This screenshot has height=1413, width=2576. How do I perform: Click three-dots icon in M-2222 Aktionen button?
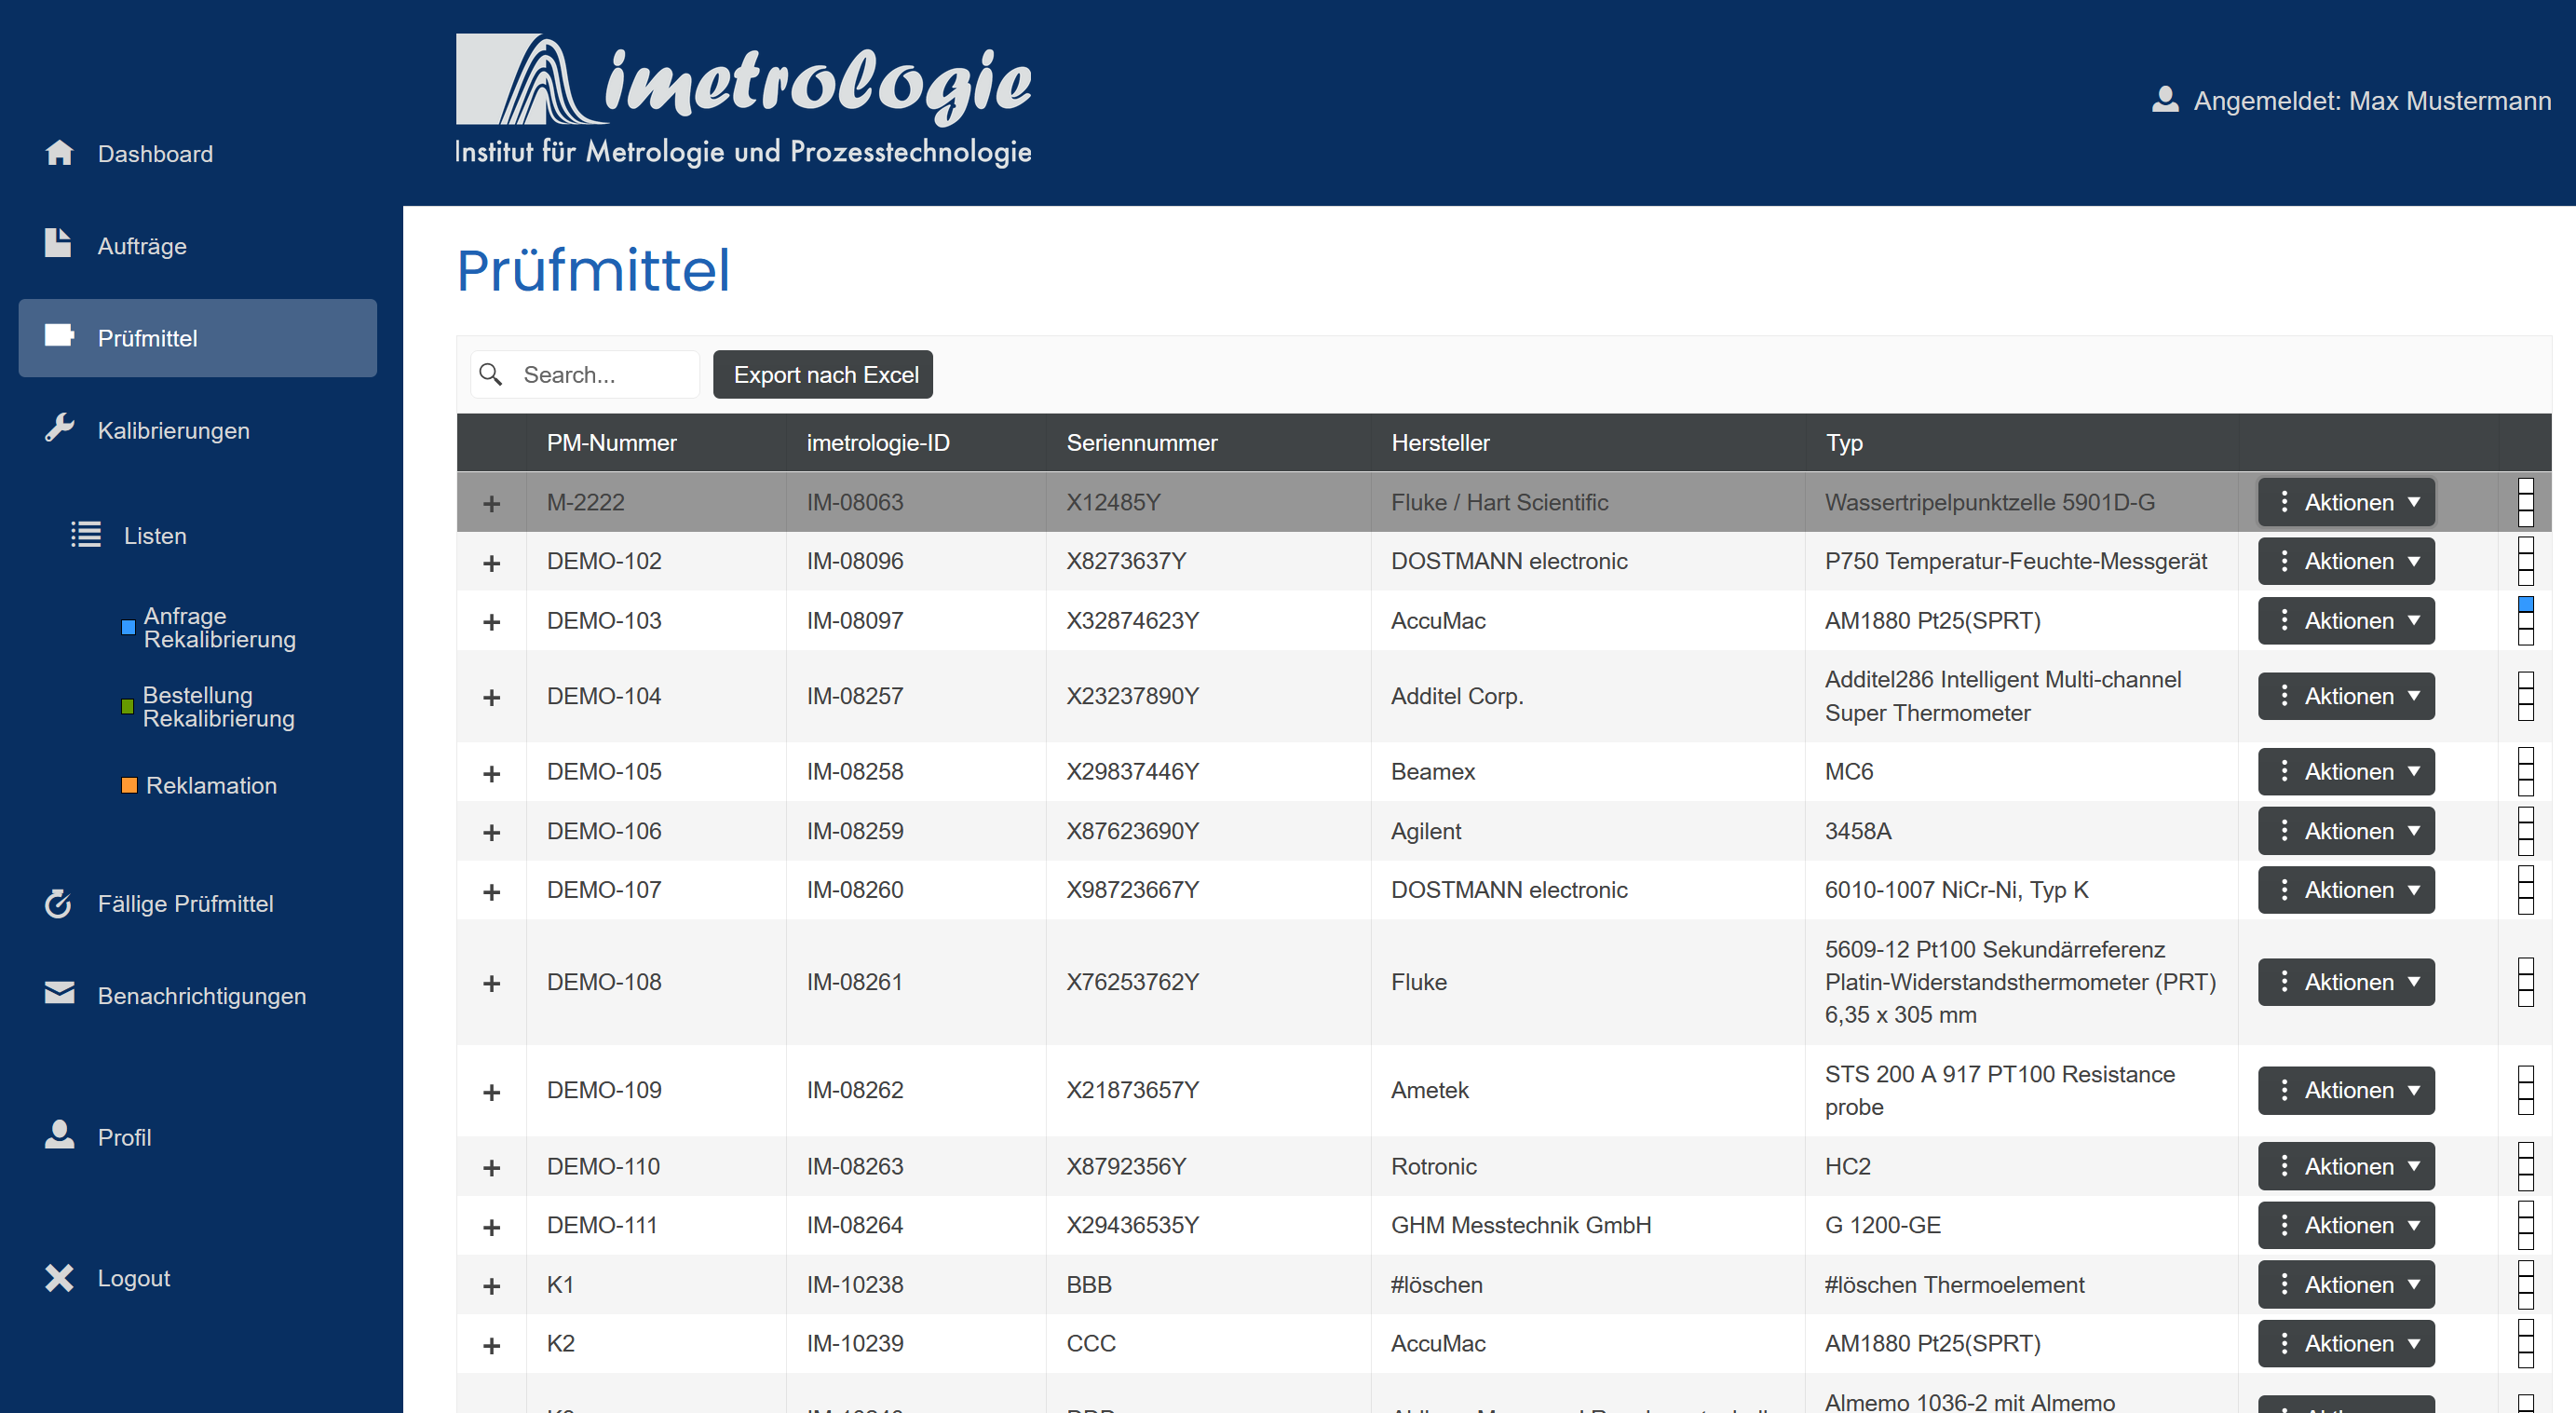pos(2284,502)
